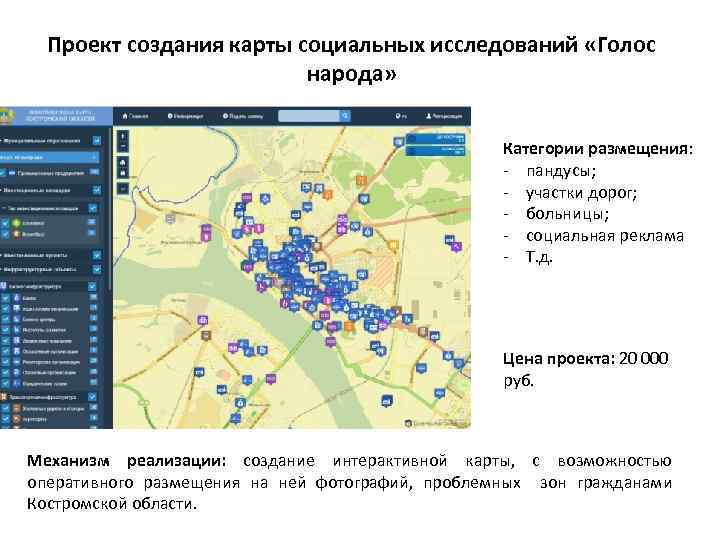
Task: Select the highlighted blue sidebar row
Action: 50,157
